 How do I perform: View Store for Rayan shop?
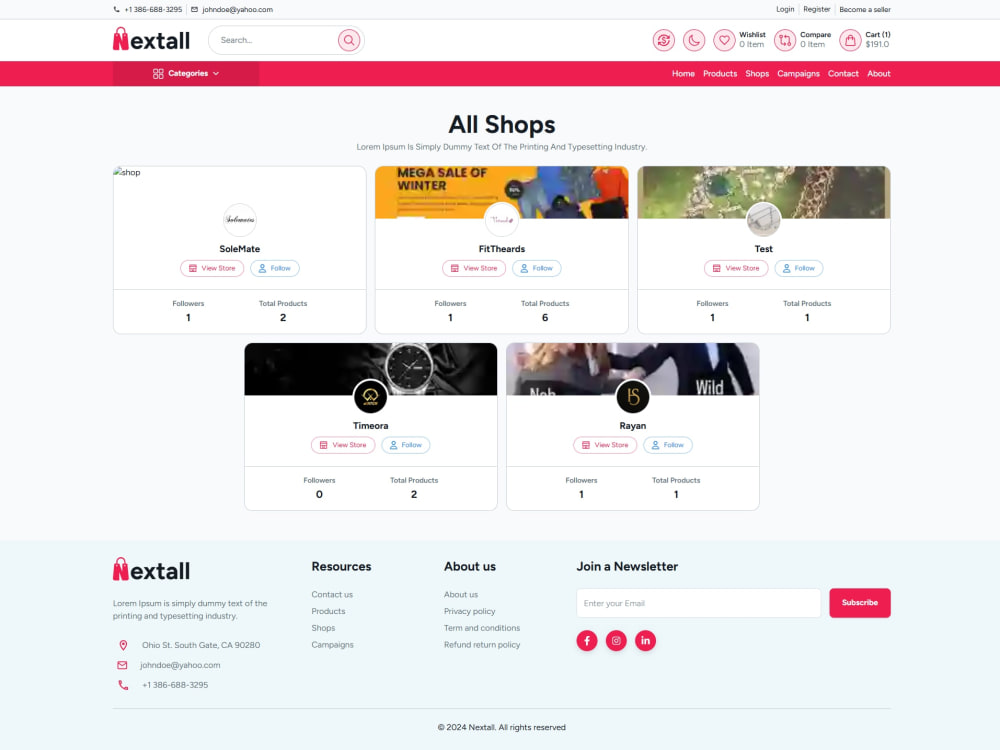[x=605, y=445]
